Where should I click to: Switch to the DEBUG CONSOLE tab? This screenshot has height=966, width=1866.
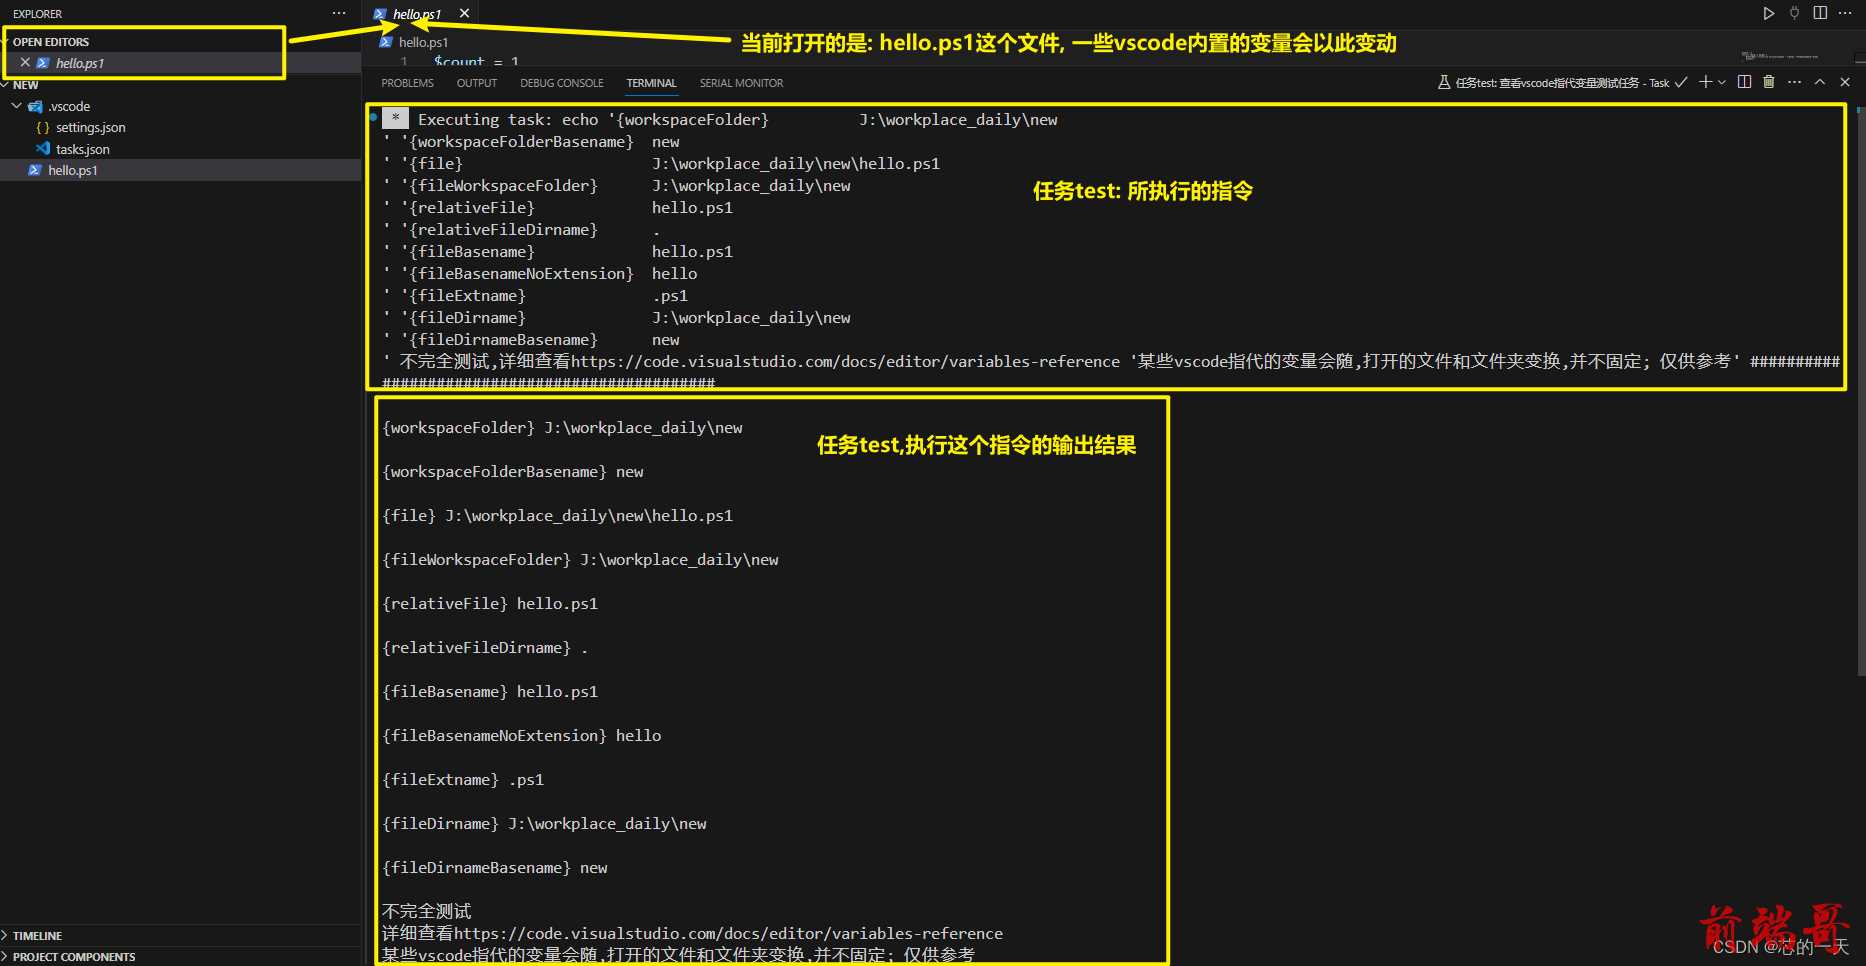tap(561, 83)
